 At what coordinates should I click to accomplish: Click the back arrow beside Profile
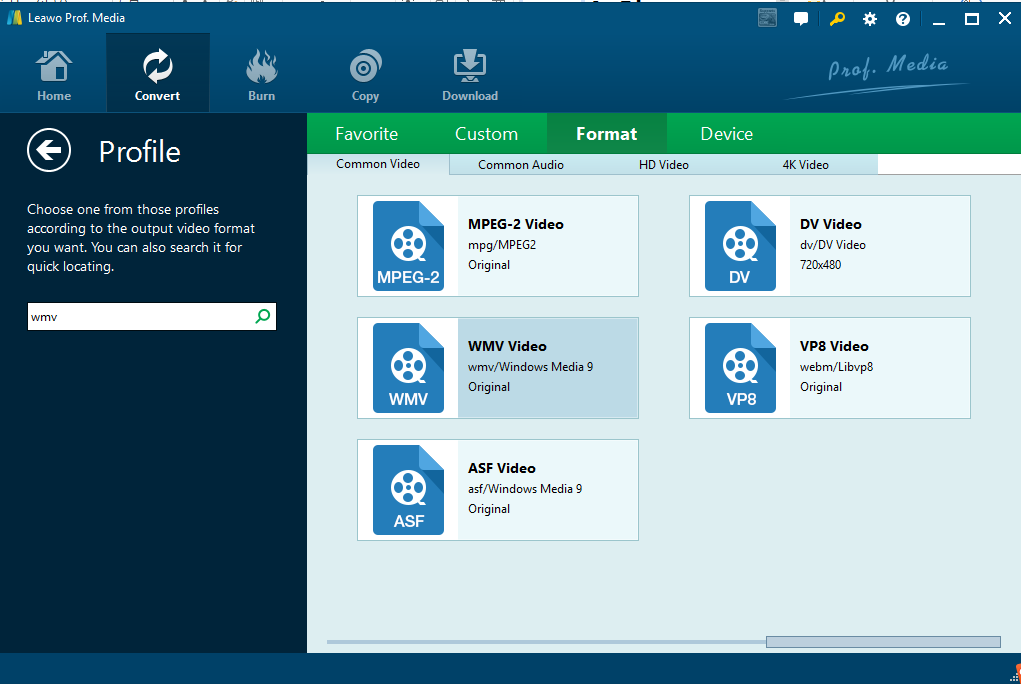(49, 151)
